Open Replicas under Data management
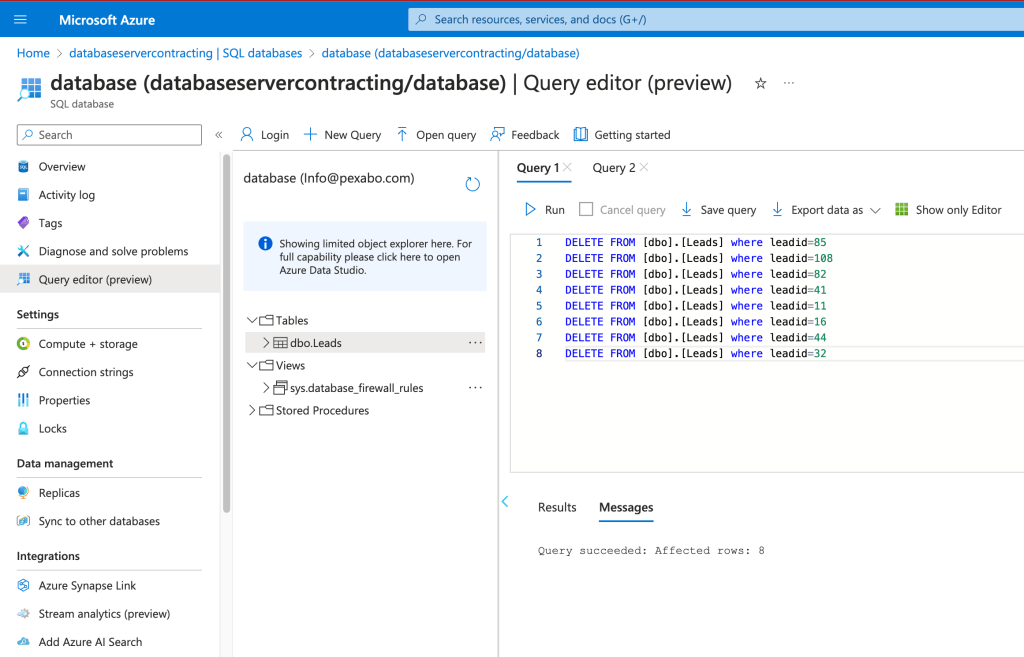The height and width of the screenshot is (657, 1024). 59,493
